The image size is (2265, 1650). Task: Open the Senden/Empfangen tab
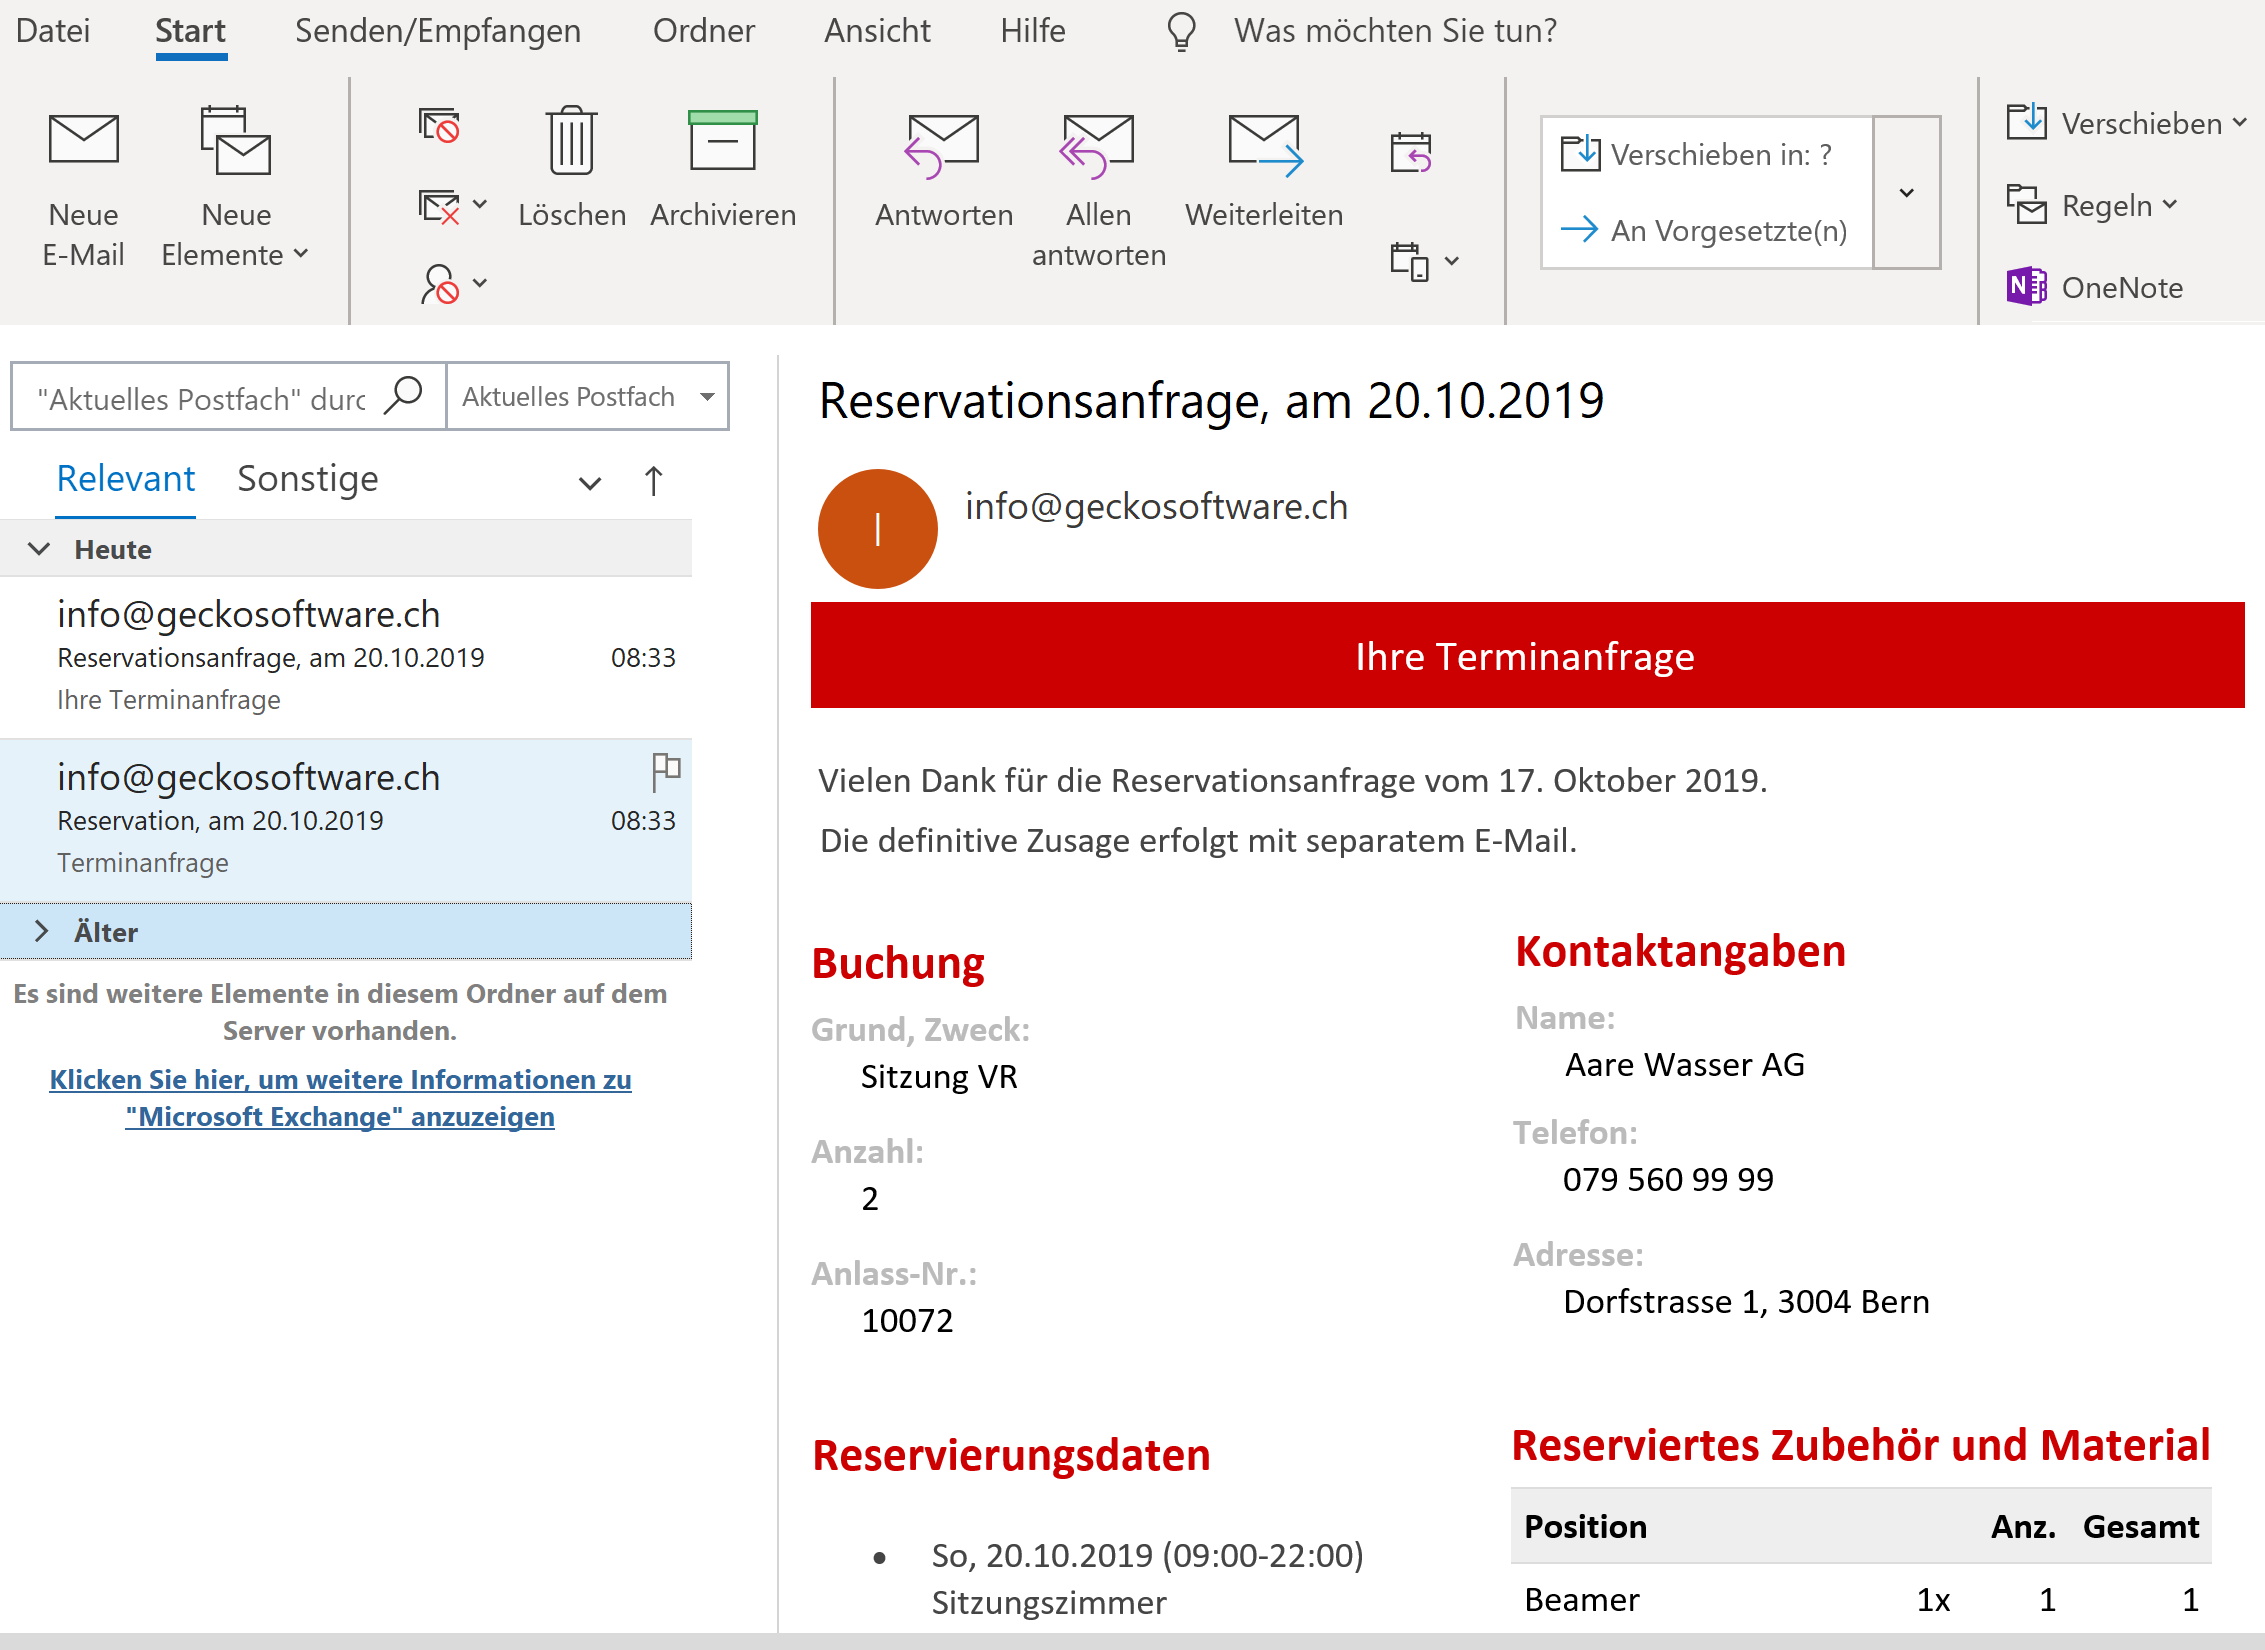(438, 31)
